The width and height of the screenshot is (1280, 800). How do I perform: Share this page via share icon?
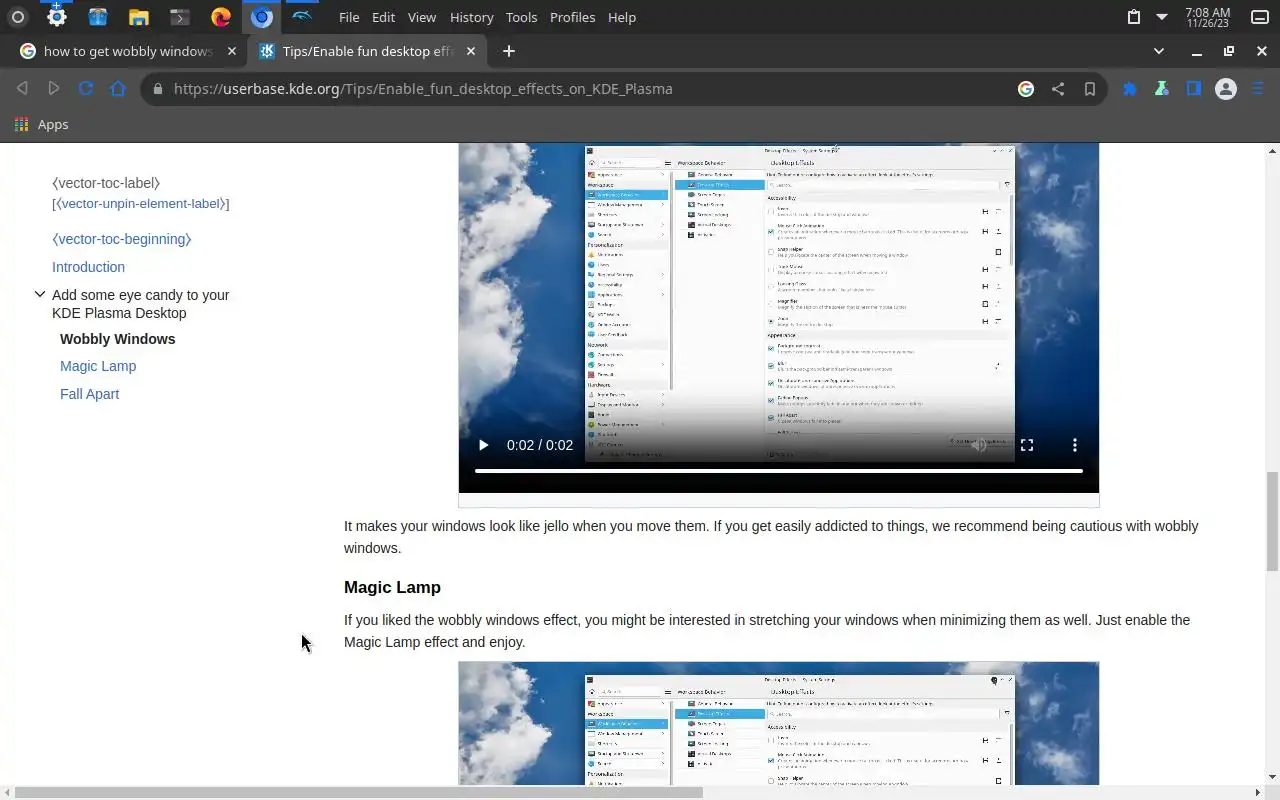click(x=1058, y=89)
